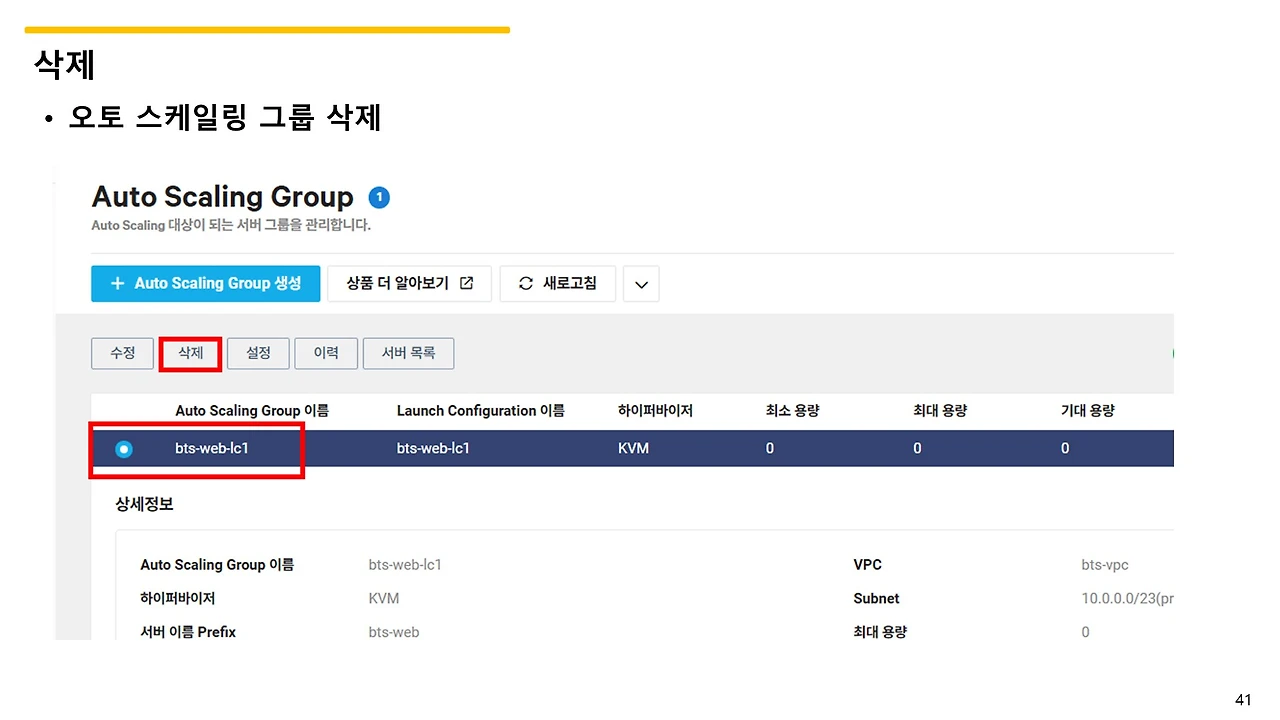Click the 하이퍼바이저 column header

click(655, 411)
